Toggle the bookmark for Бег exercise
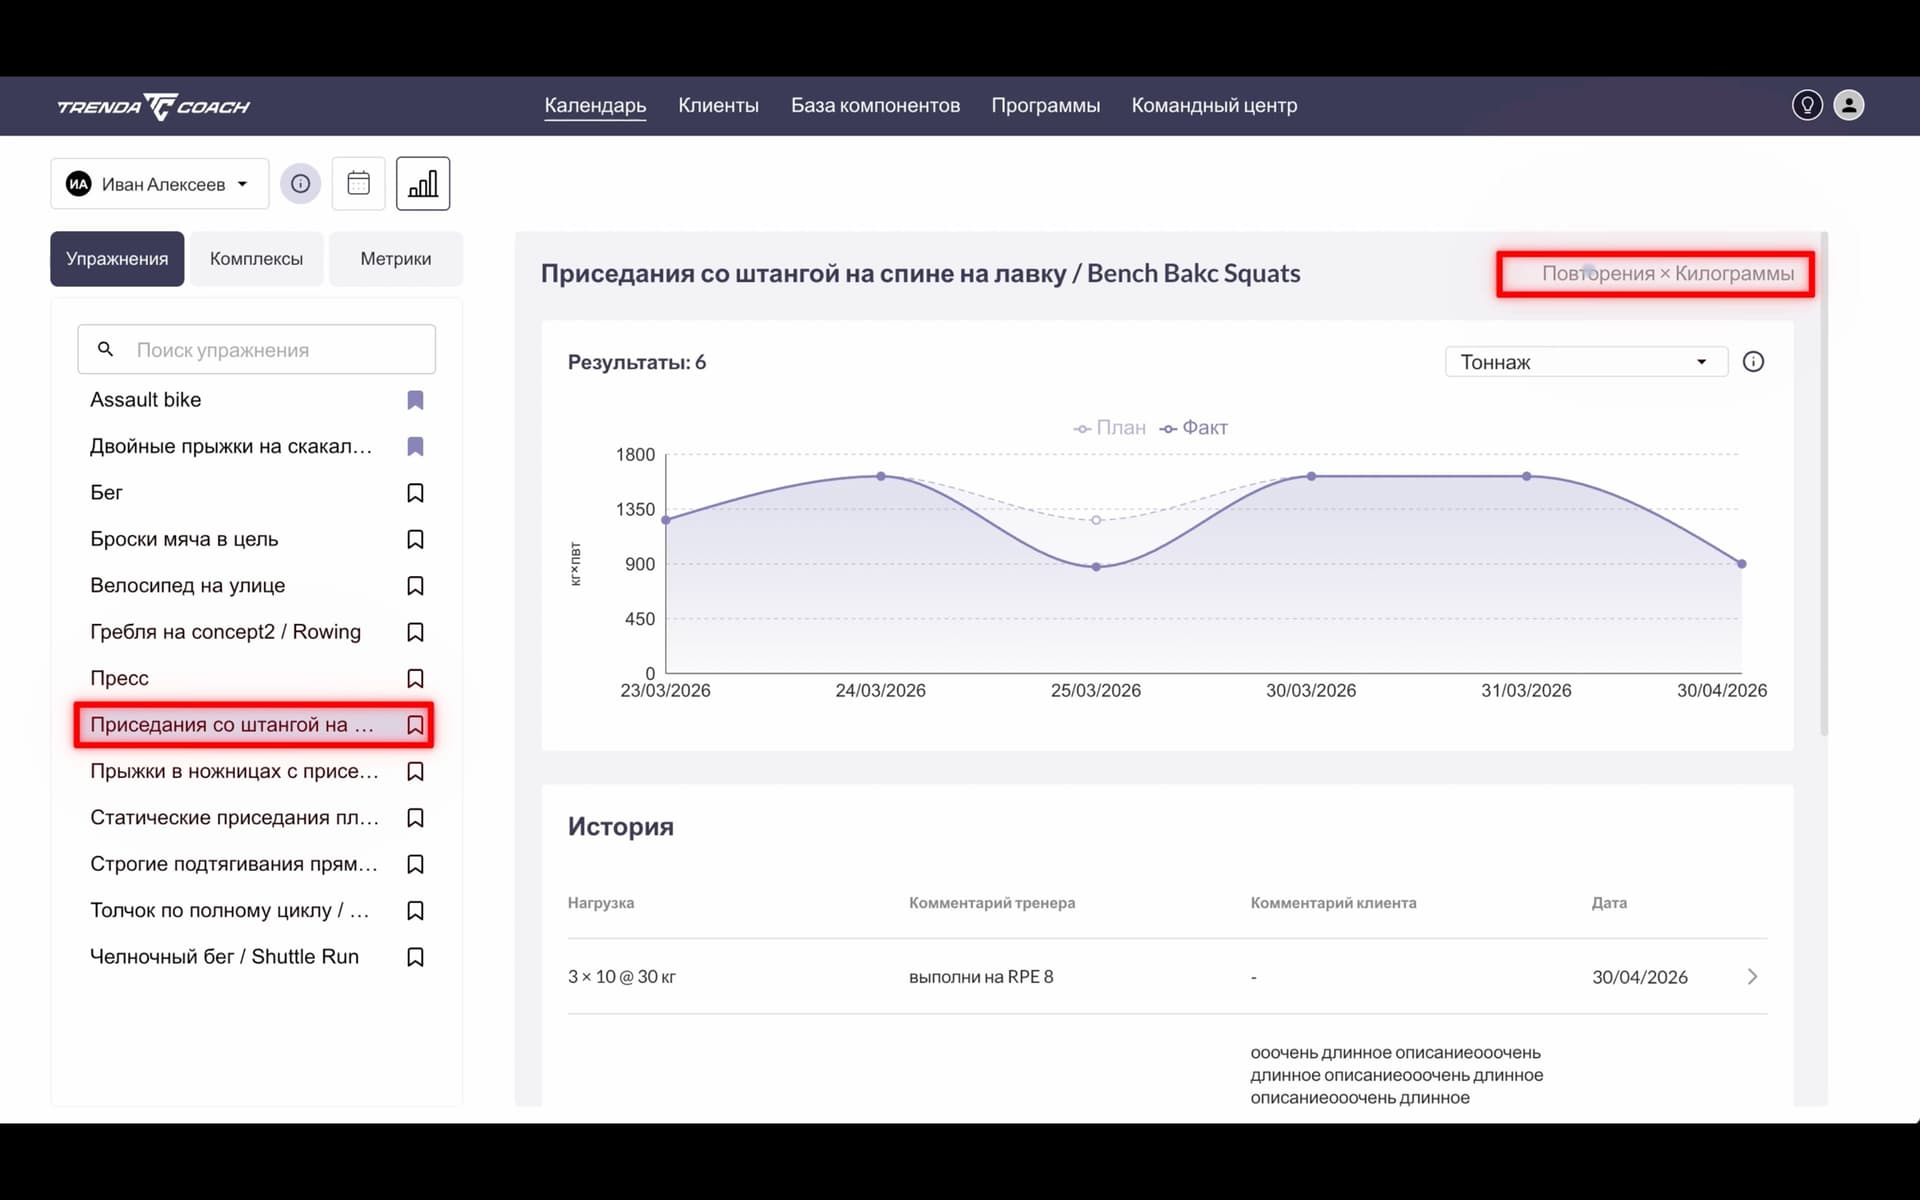This screenshot has width=1920, height=1200. click(415, 493)
